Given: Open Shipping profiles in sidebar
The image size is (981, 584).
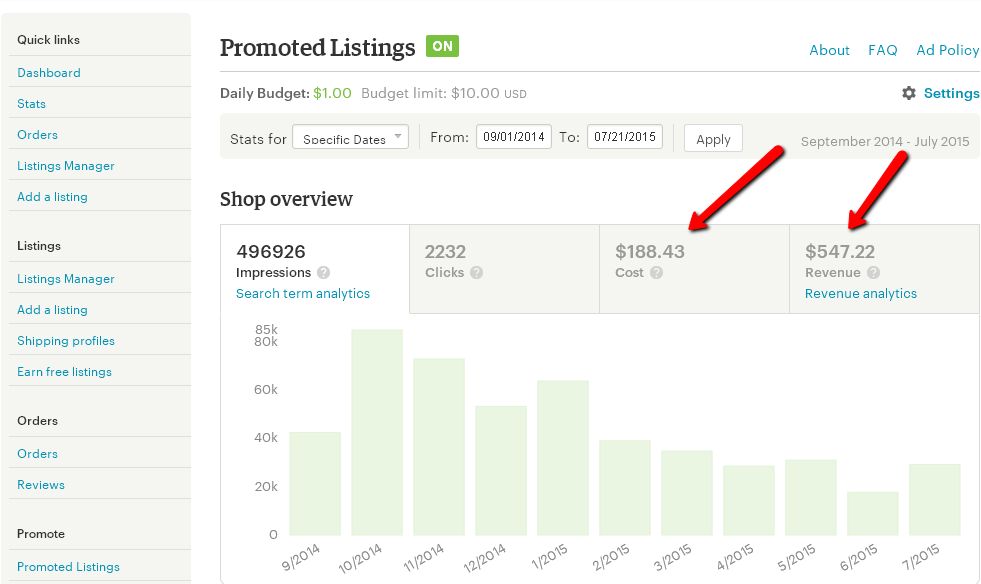Looking at the screenshot, I should 66,341.
